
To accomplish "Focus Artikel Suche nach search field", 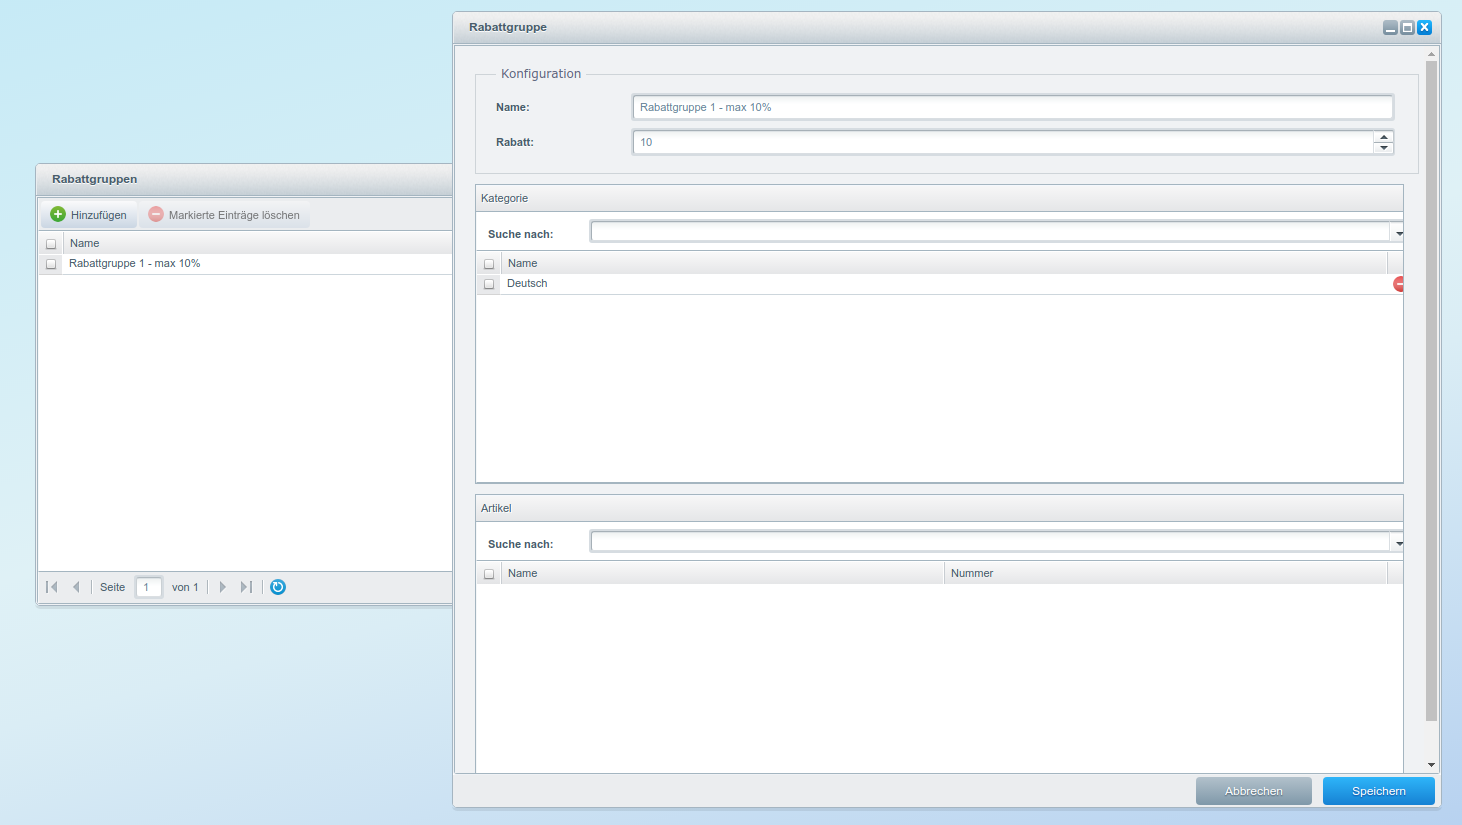I will tap(991, 542).
